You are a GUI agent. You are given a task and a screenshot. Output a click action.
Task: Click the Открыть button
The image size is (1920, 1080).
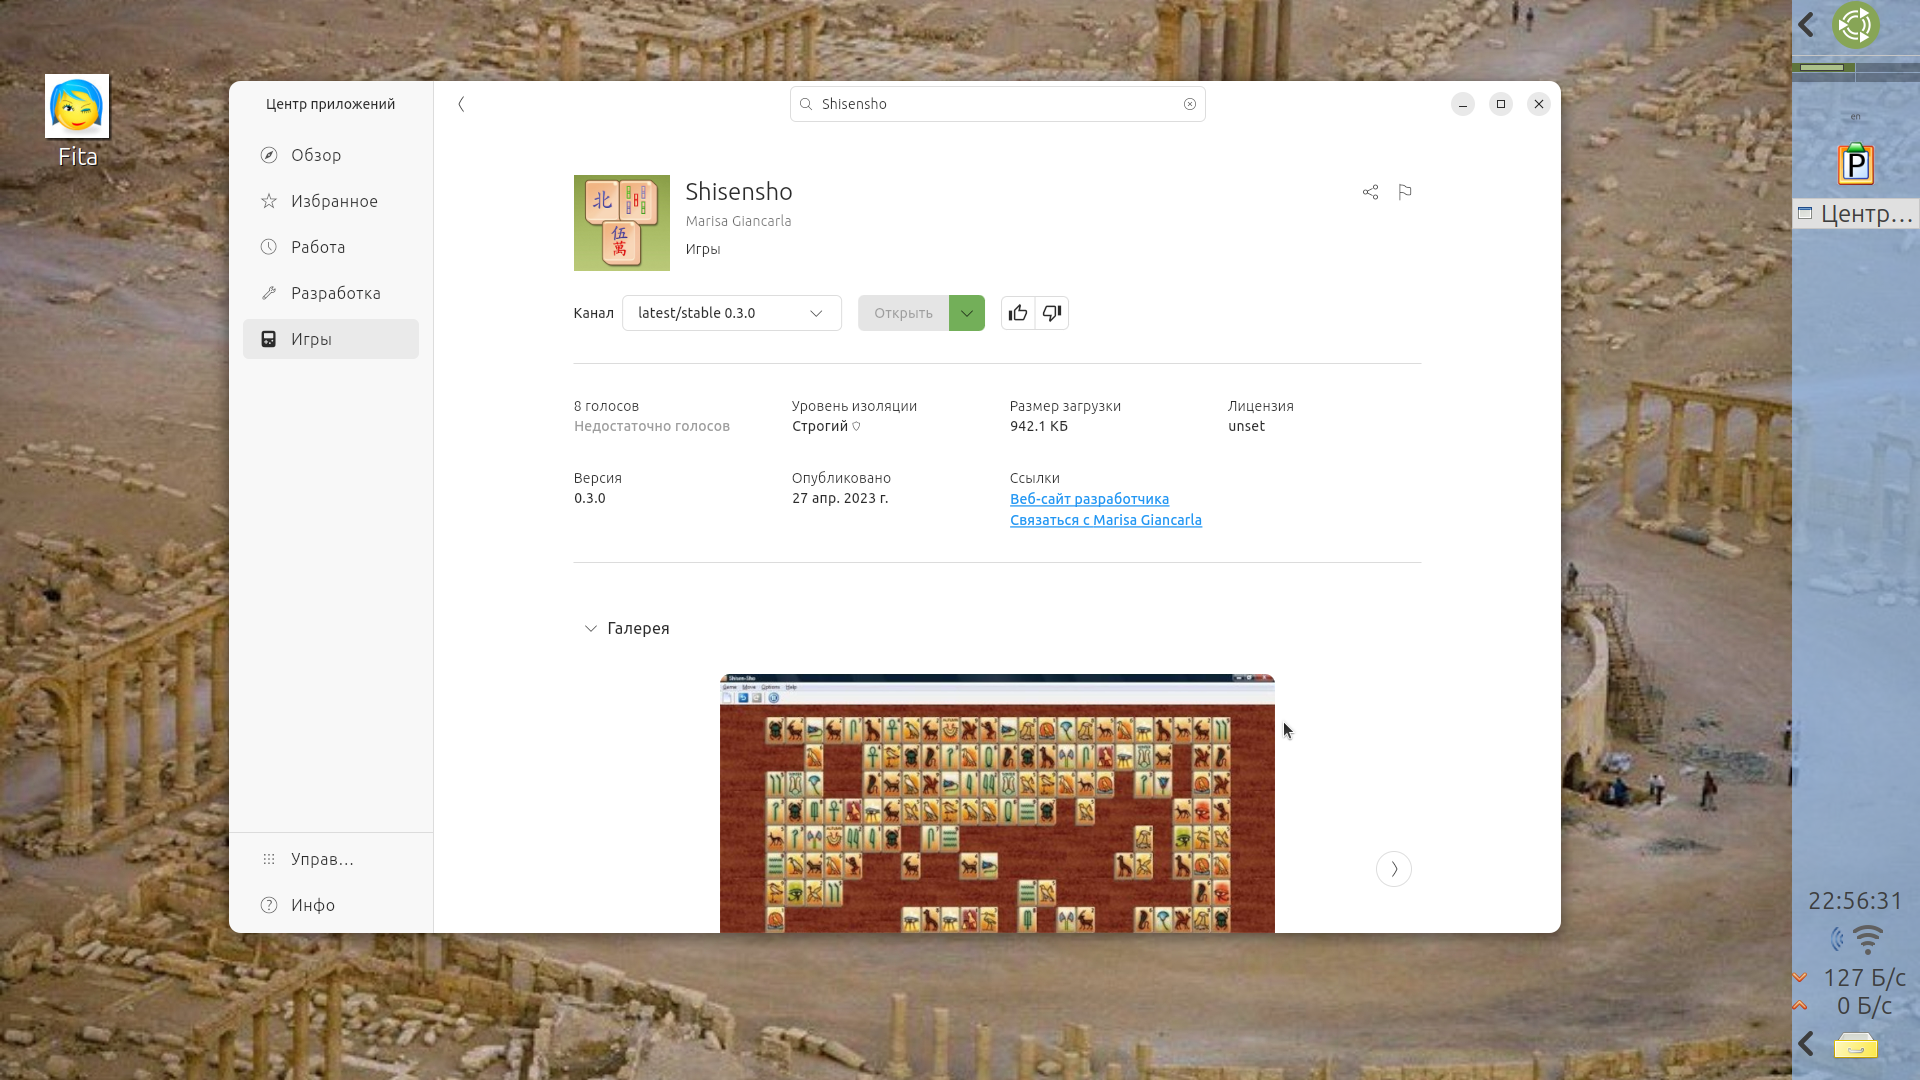903,313
